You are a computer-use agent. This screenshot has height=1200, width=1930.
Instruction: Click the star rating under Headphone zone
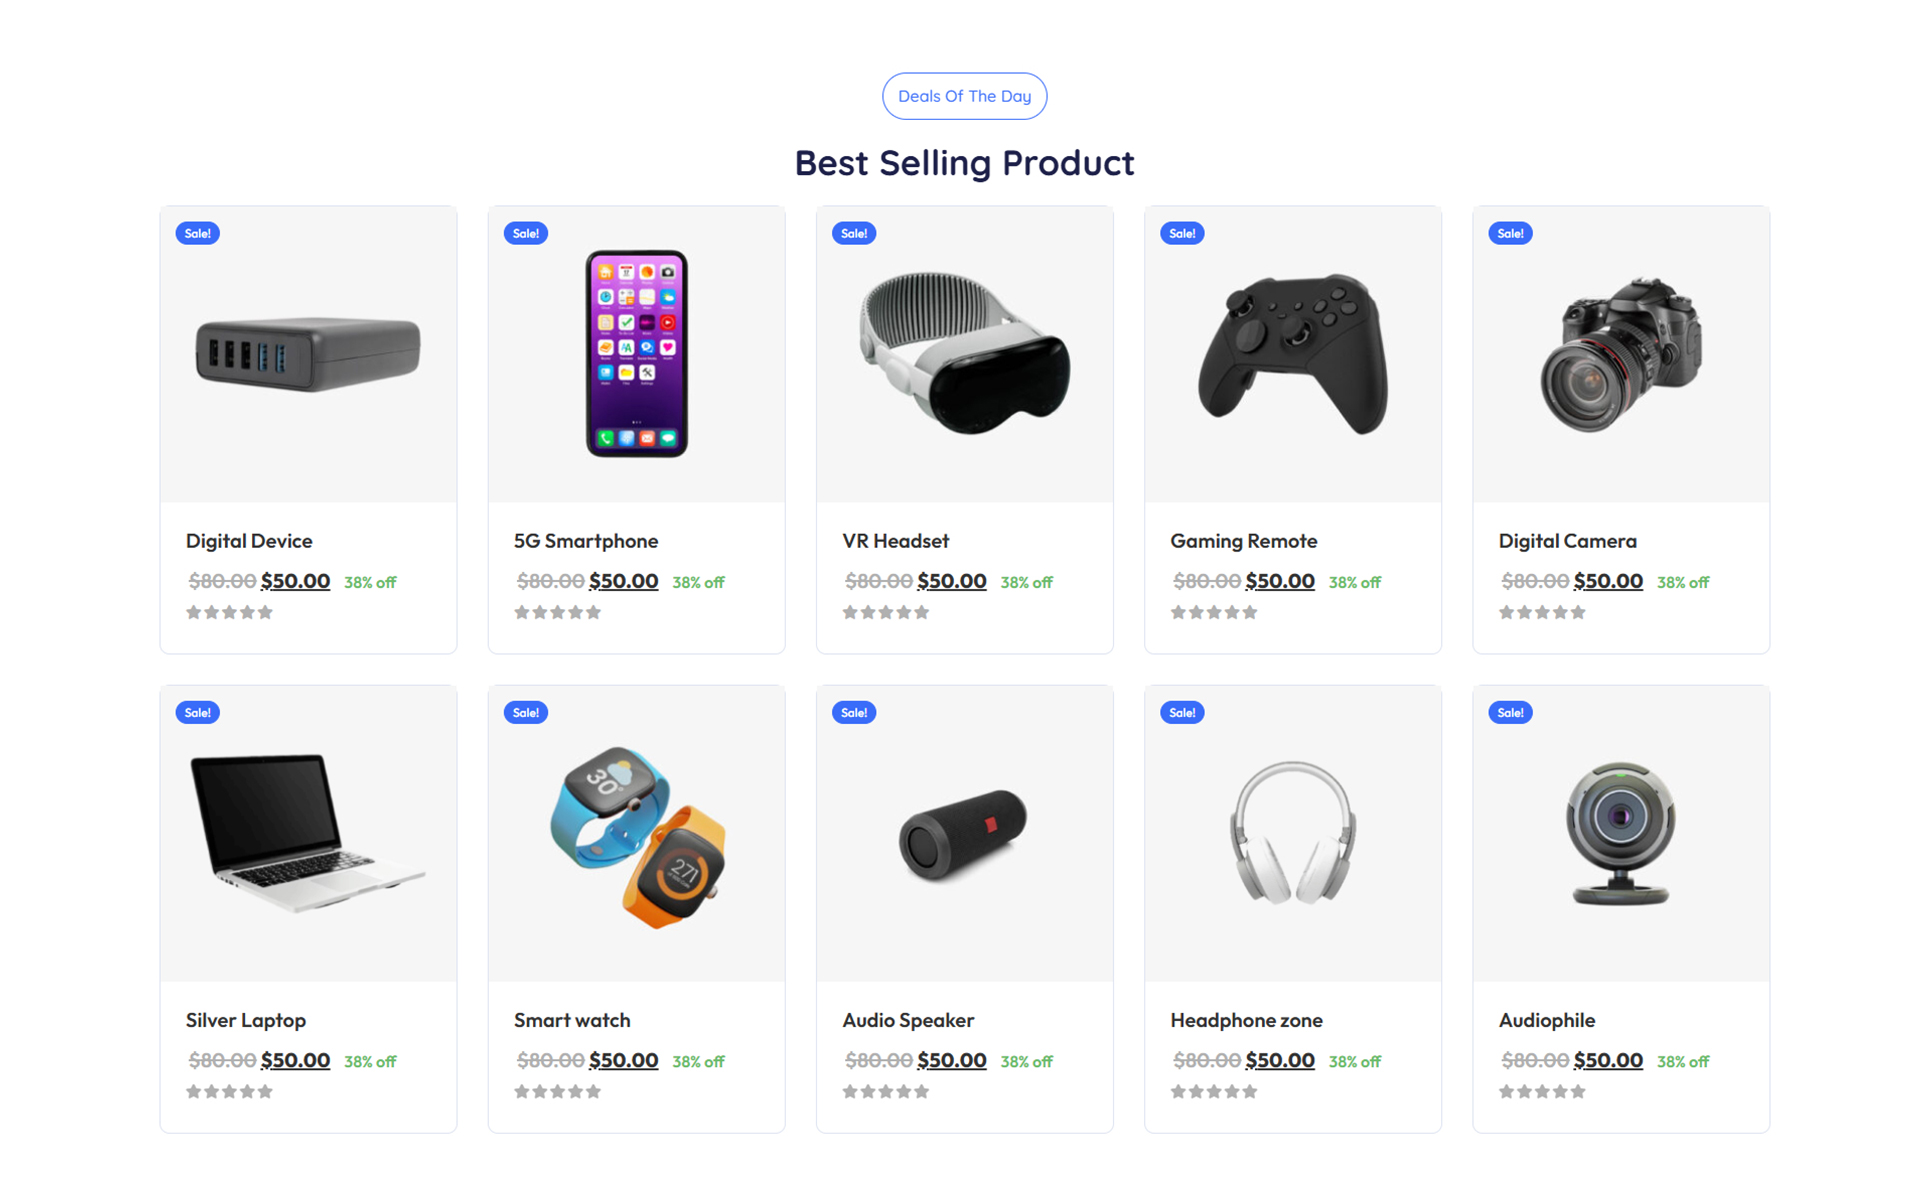pos(1214,1091)
